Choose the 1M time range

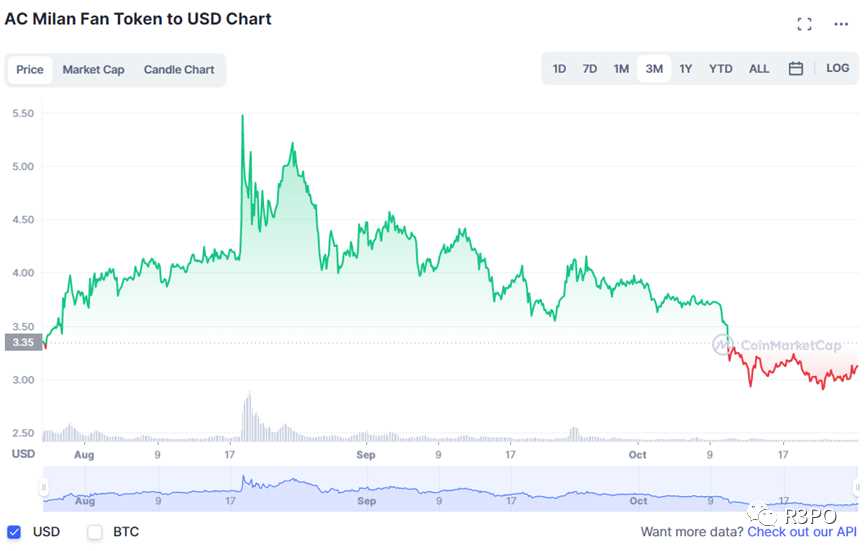621,69
